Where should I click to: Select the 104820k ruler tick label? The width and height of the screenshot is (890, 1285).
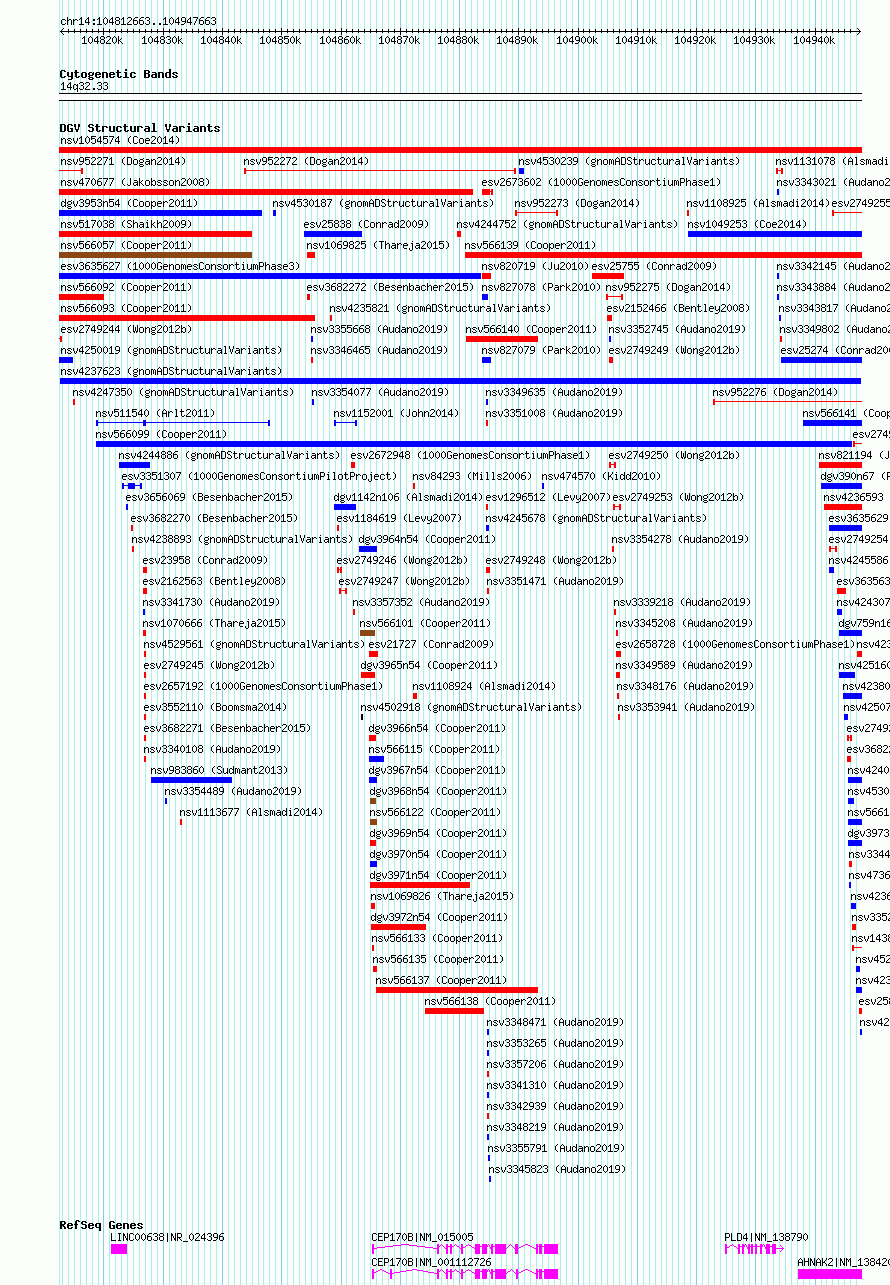pyautogui.click(x=102, y=40)
